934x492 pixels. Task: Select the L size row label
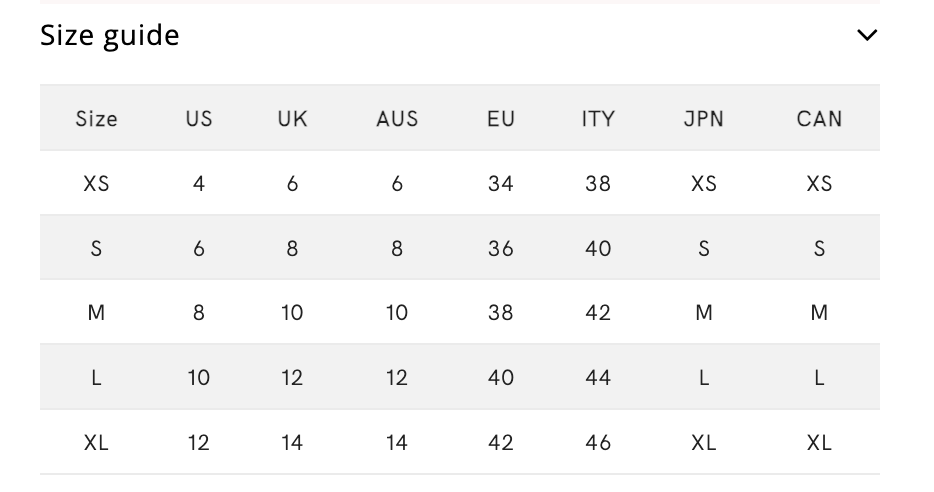97,378
